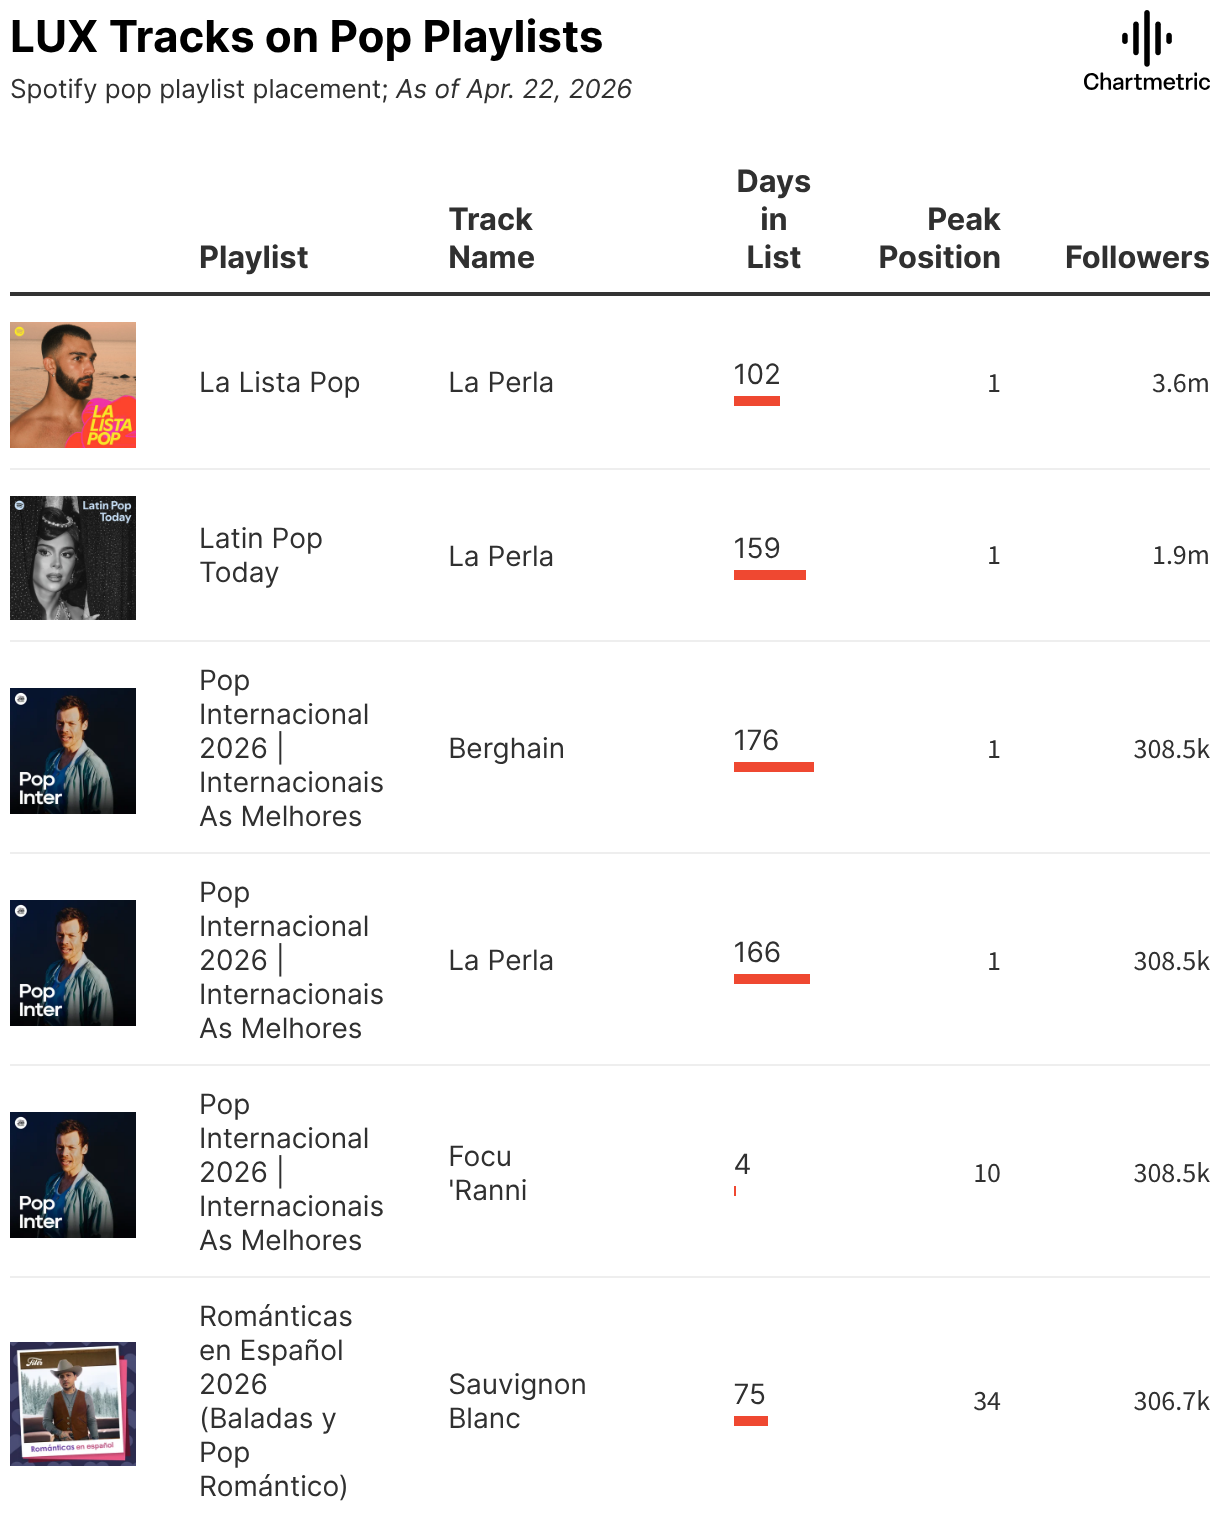Viewport: 1220px width, 1534px height.
Task: Open the Románticas en Español cover image
Action: (73, 1404)
